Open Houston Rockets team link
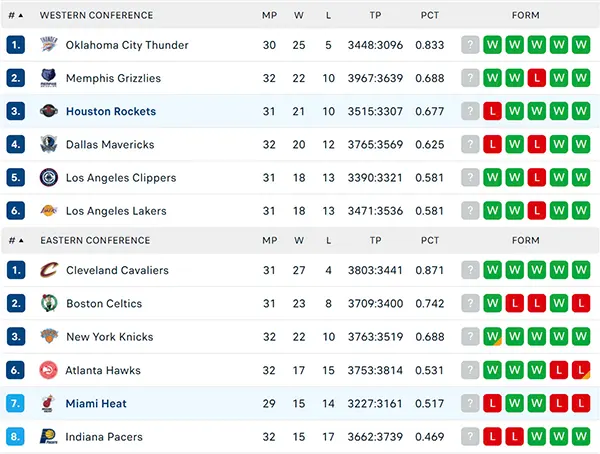The image size is (600, 454). [111, 111]
